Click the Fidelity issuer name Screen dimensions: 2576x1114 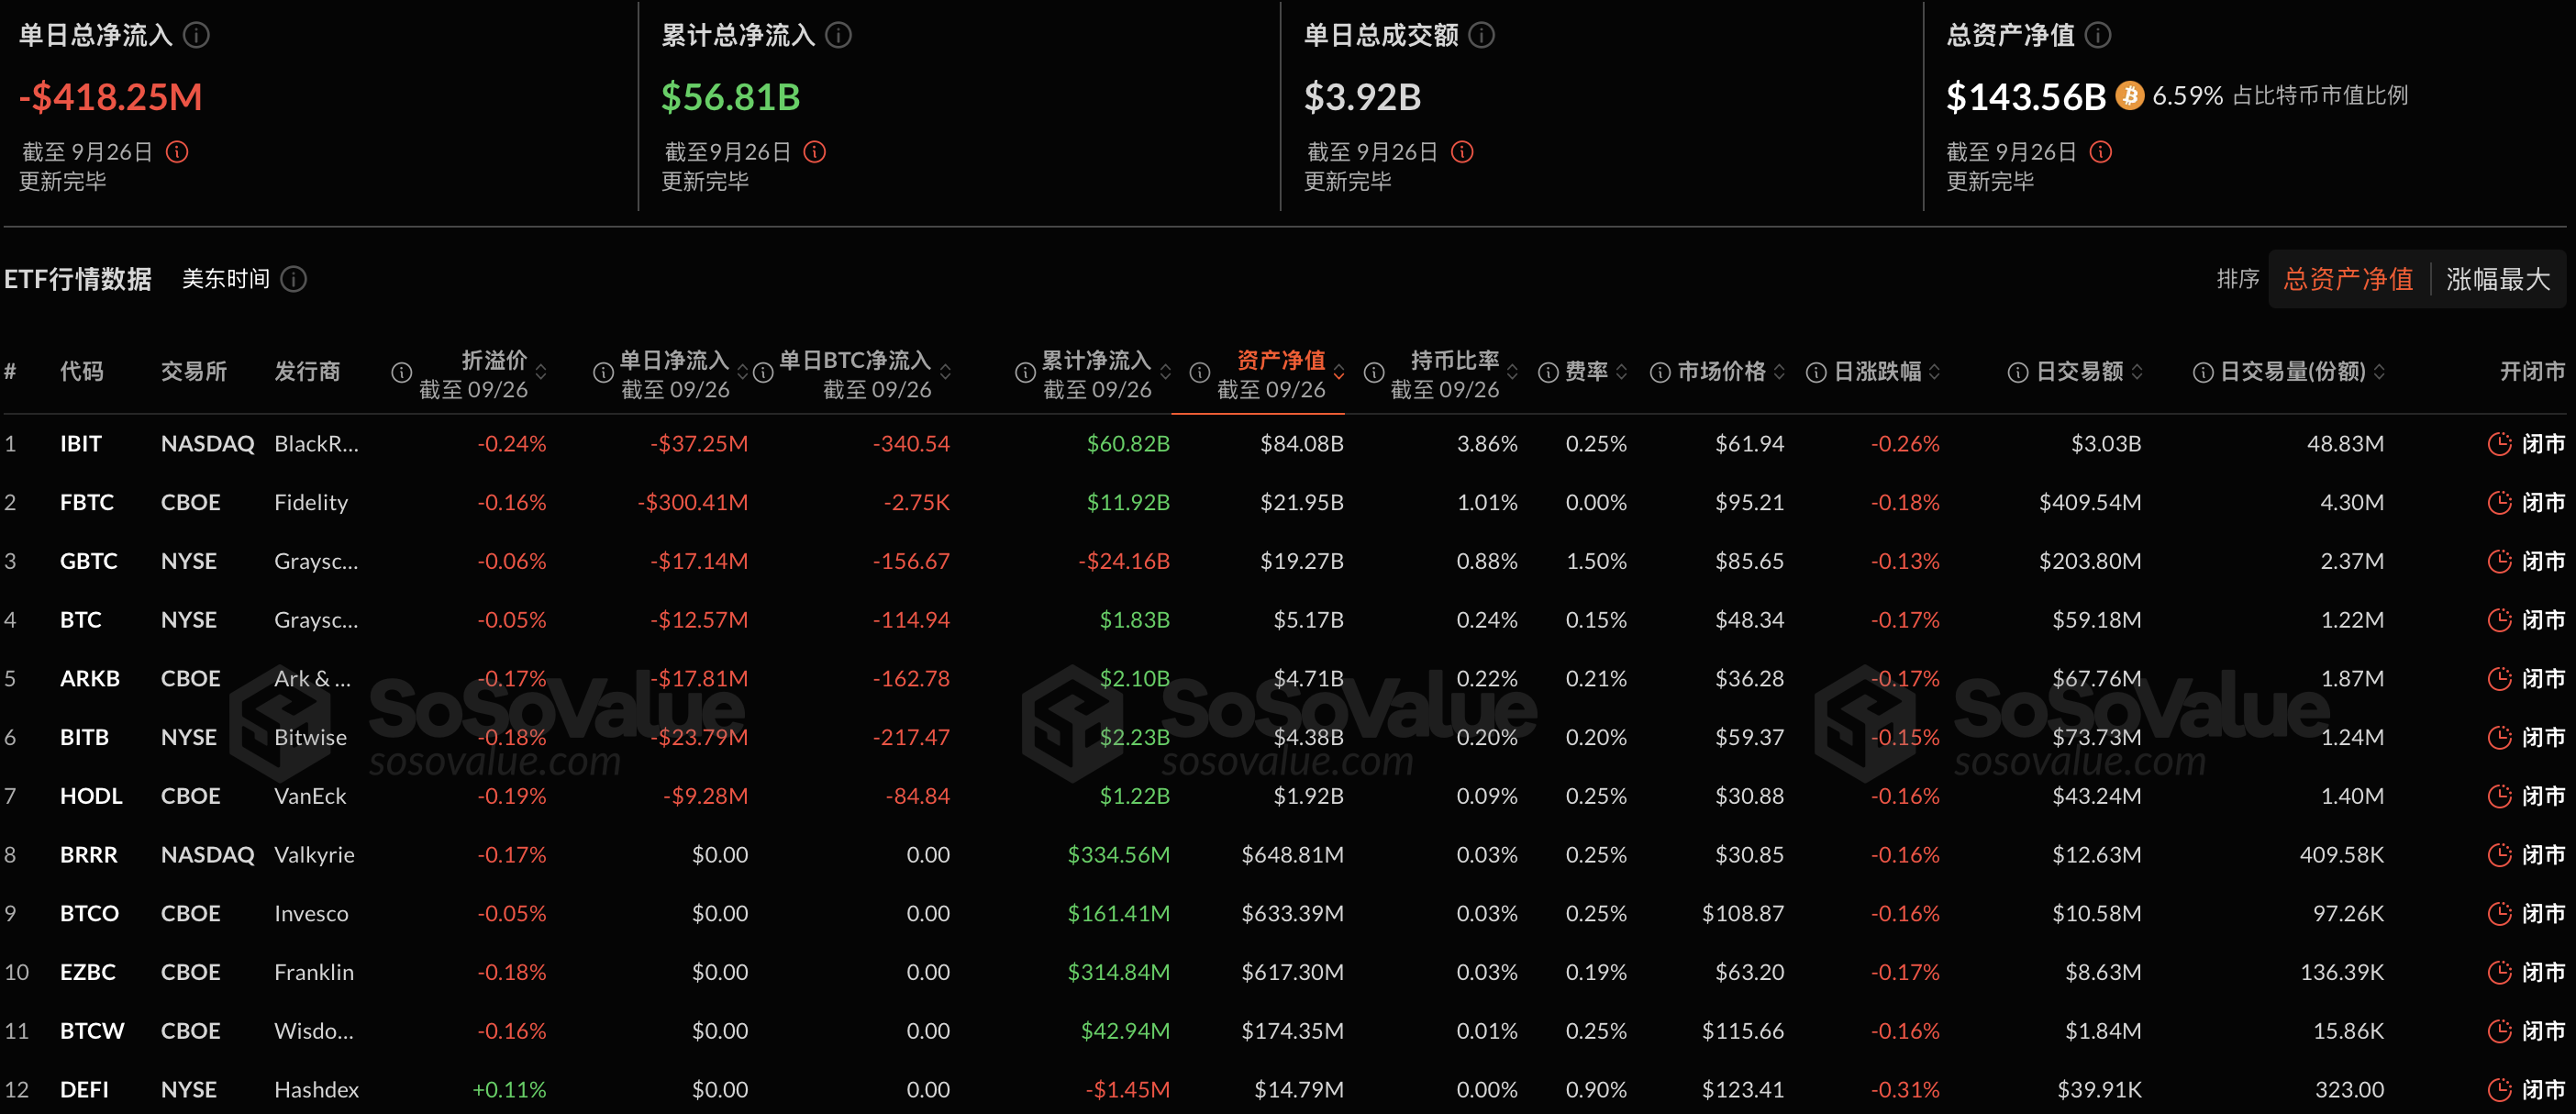point(311,502)
